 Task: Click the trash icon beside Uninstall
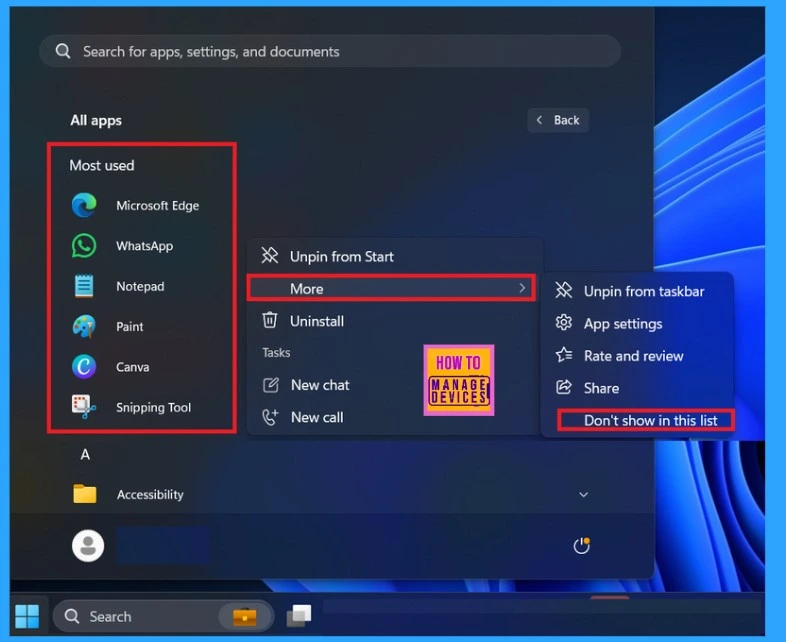click(270, 320)
